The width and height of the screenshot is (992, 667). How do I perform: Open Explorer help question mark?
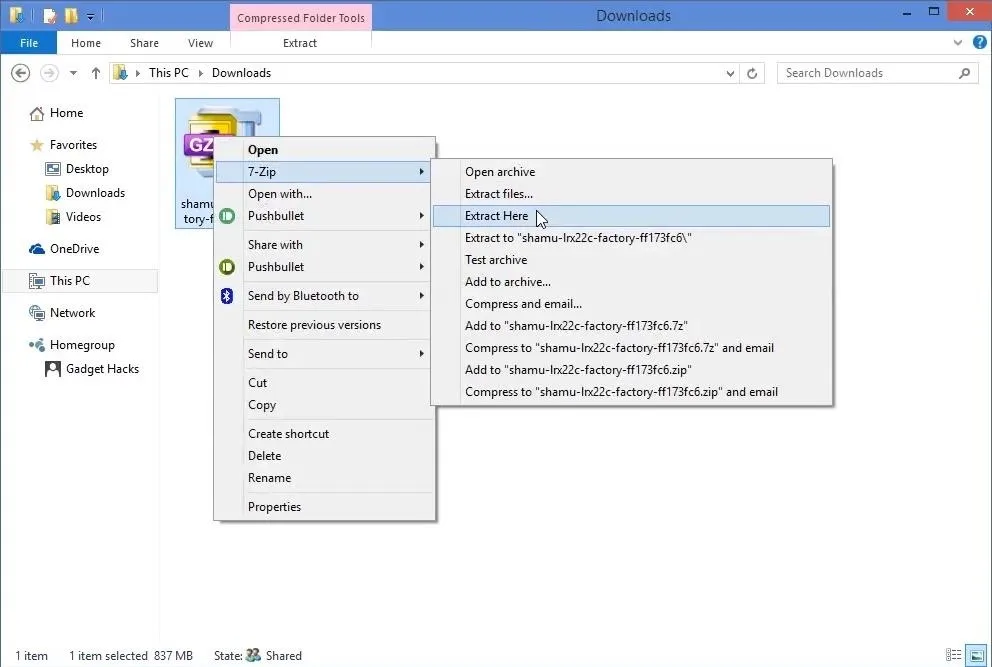tap(979, 42)
